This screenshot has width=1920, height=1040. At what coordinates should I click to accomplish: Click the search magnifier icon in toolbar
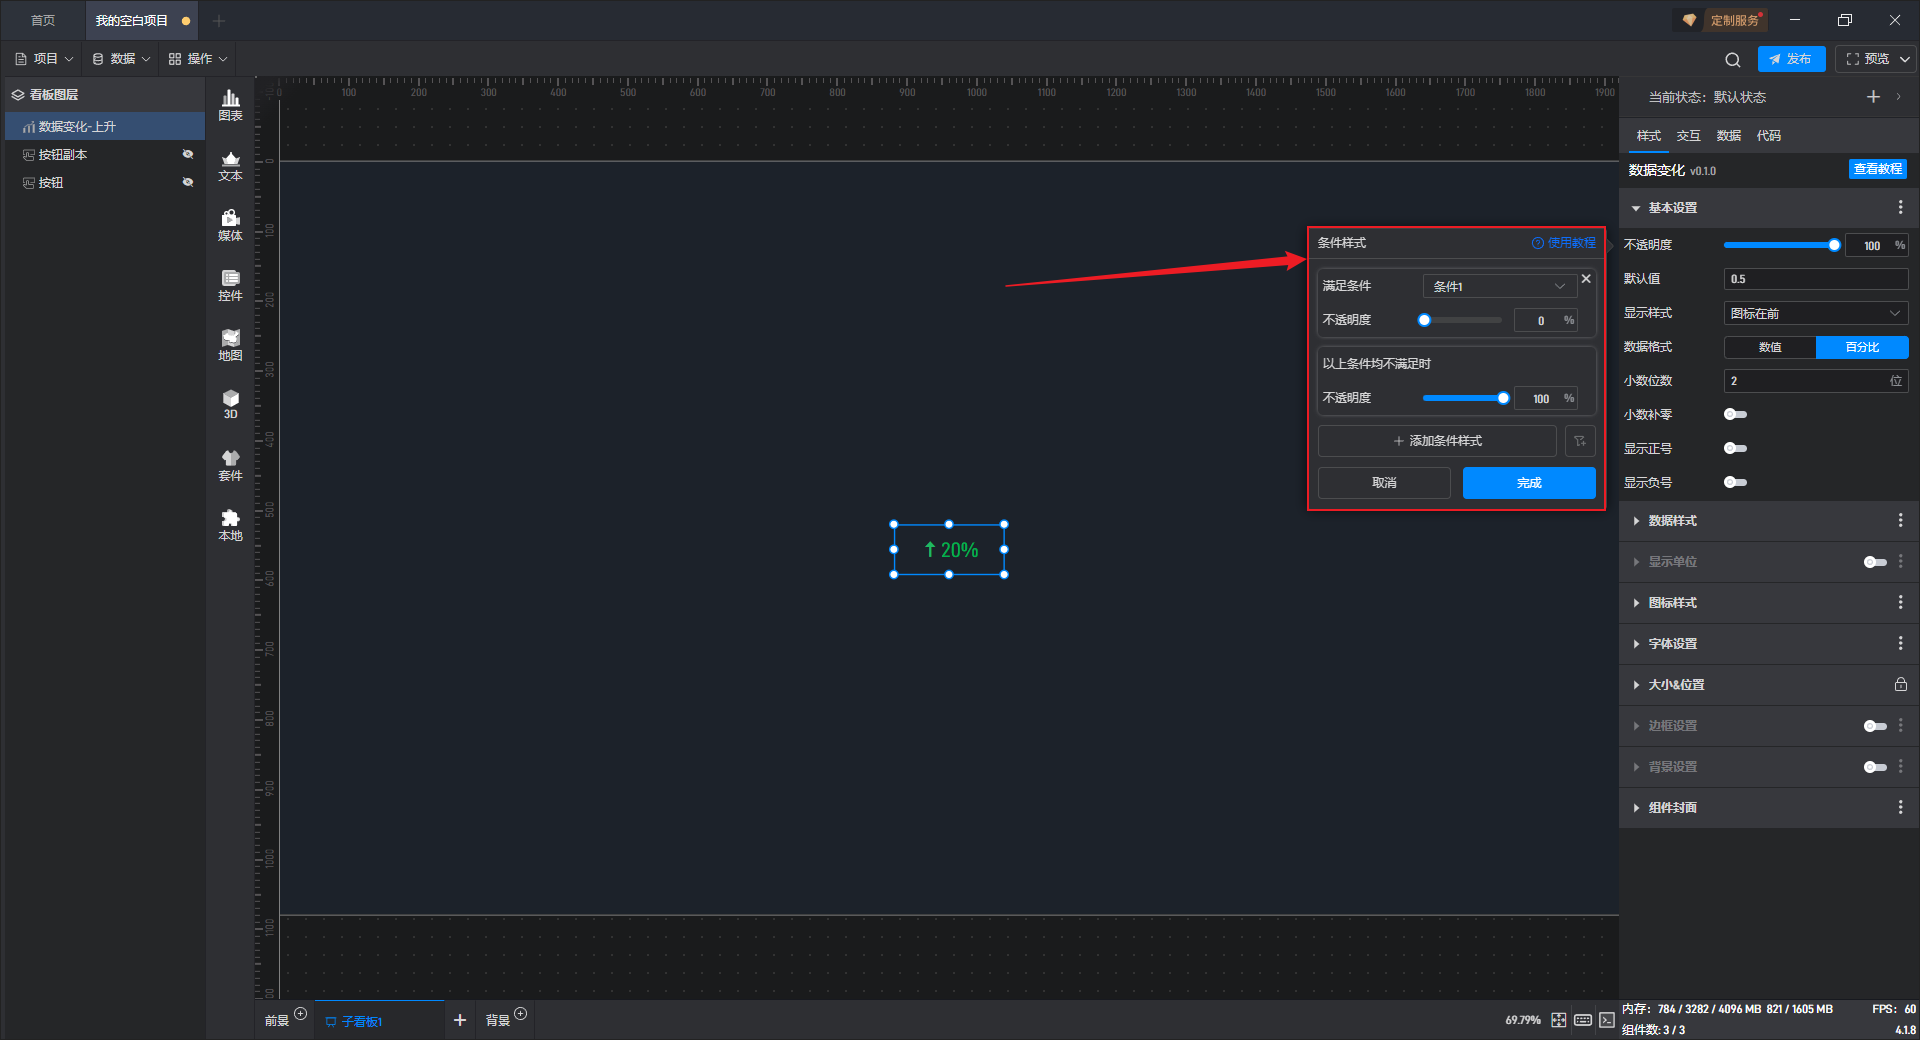pos(1733,59)
